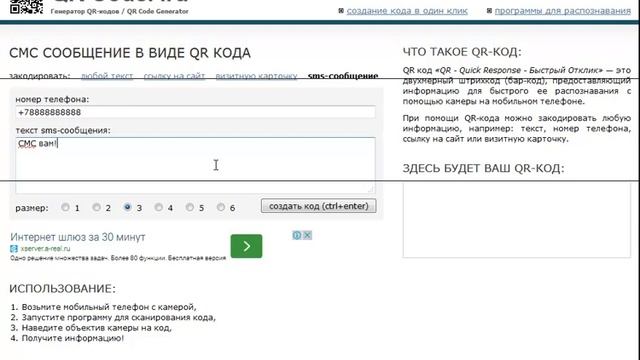
Task: Click the QR code logo icon
Action: [x=27, y=7]
